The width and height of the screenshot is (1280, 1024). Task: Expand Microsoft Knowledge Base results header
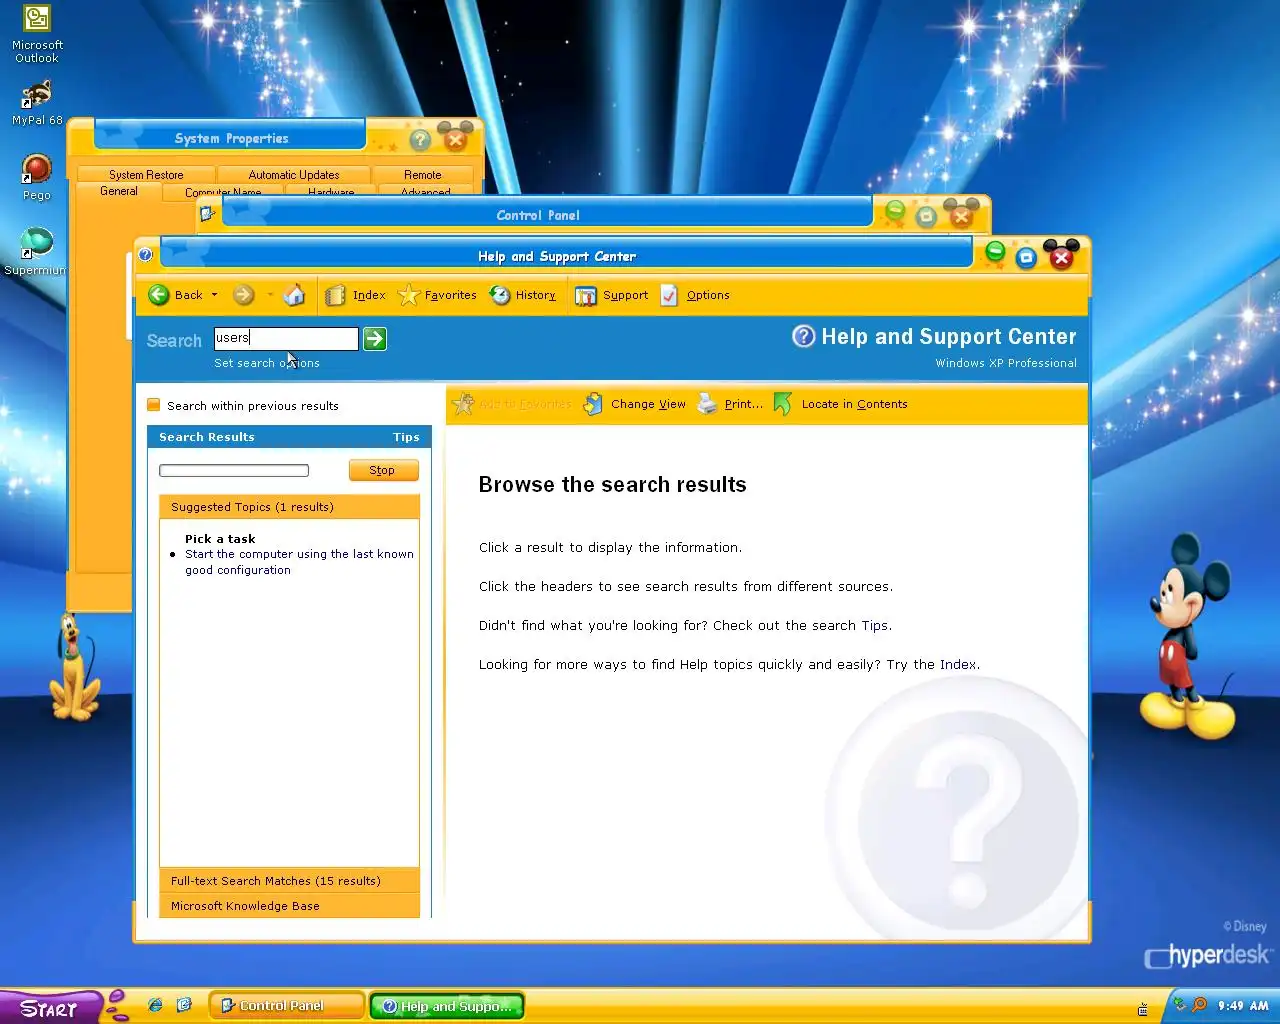tap(289, 906)
